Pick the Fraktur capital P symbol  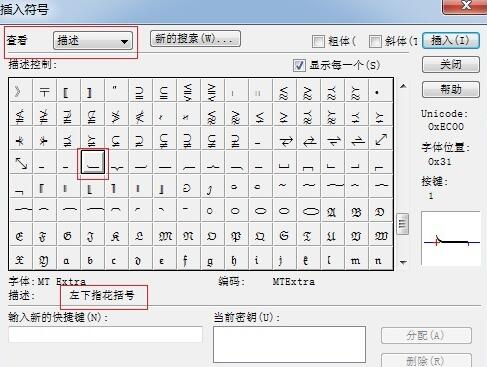click(x=237, y=235)
